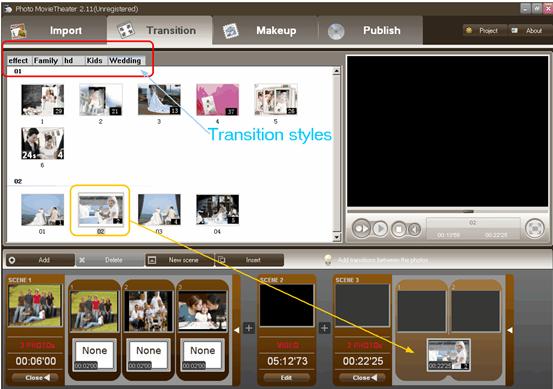Screen dimensions: 553x389
Task: Switch to the Transition tab
Action: tap(159, 31)
